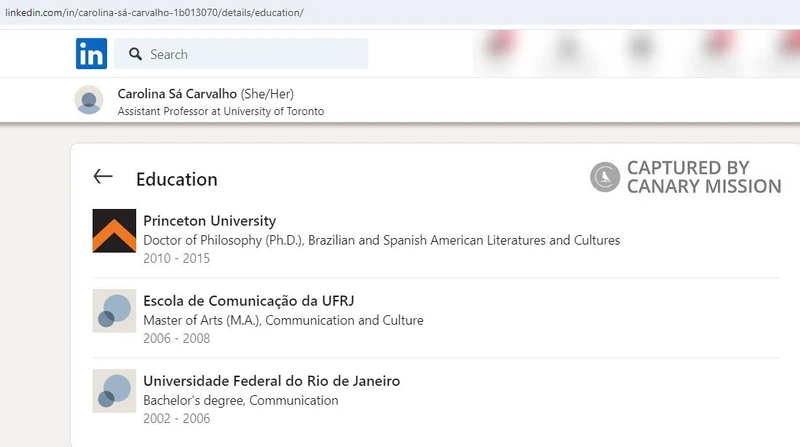Click the Universidade Federal do Rio de Janeiro logo placeholder

114,391
